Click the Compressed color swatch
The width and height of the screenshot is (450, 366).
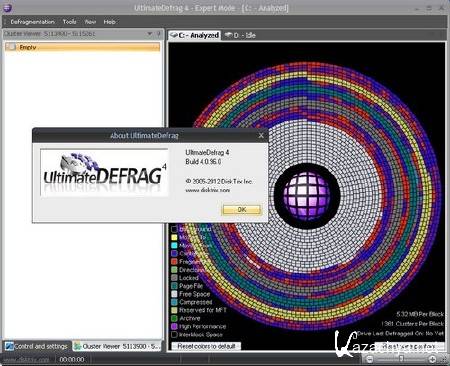point(174,302)
